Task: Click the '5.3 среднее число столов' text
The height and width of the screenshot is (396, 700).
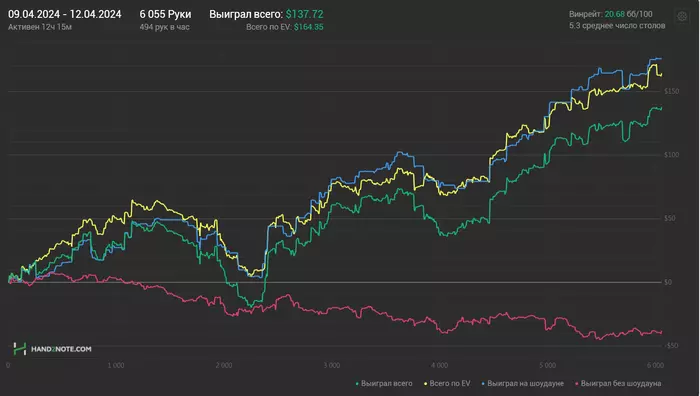Action: point(617,26)
